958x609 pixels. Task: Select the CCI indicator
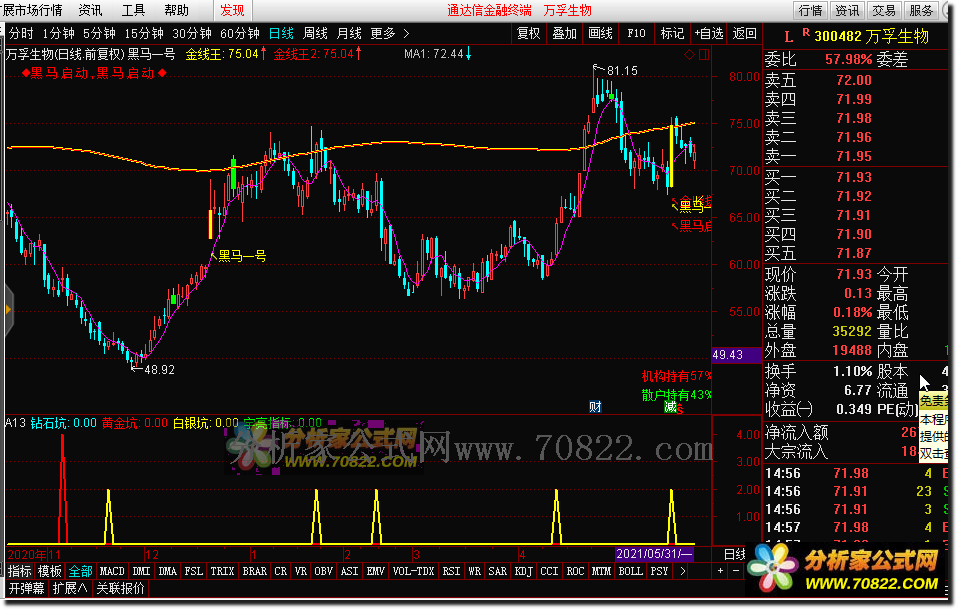point(549,571)
